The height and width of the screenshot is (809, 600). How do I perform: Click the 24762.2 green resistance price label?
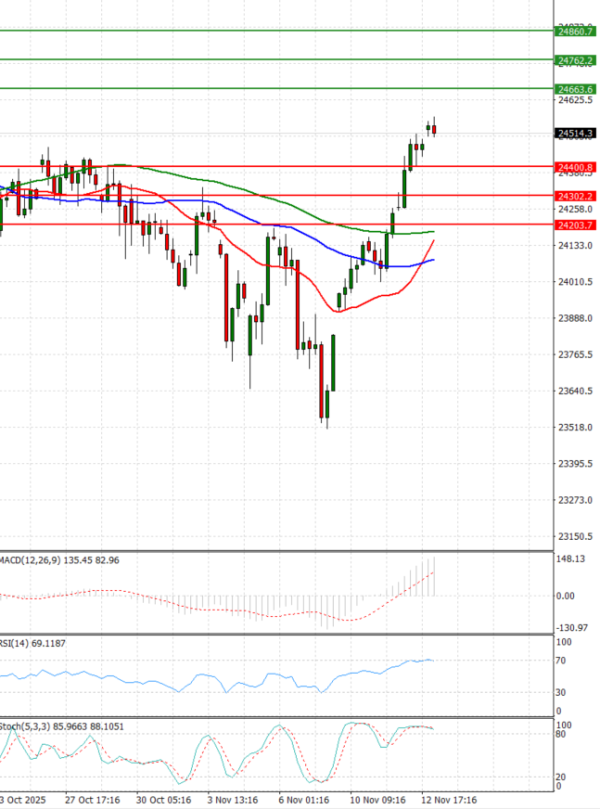pyautogui.click(x=576, y=61)
